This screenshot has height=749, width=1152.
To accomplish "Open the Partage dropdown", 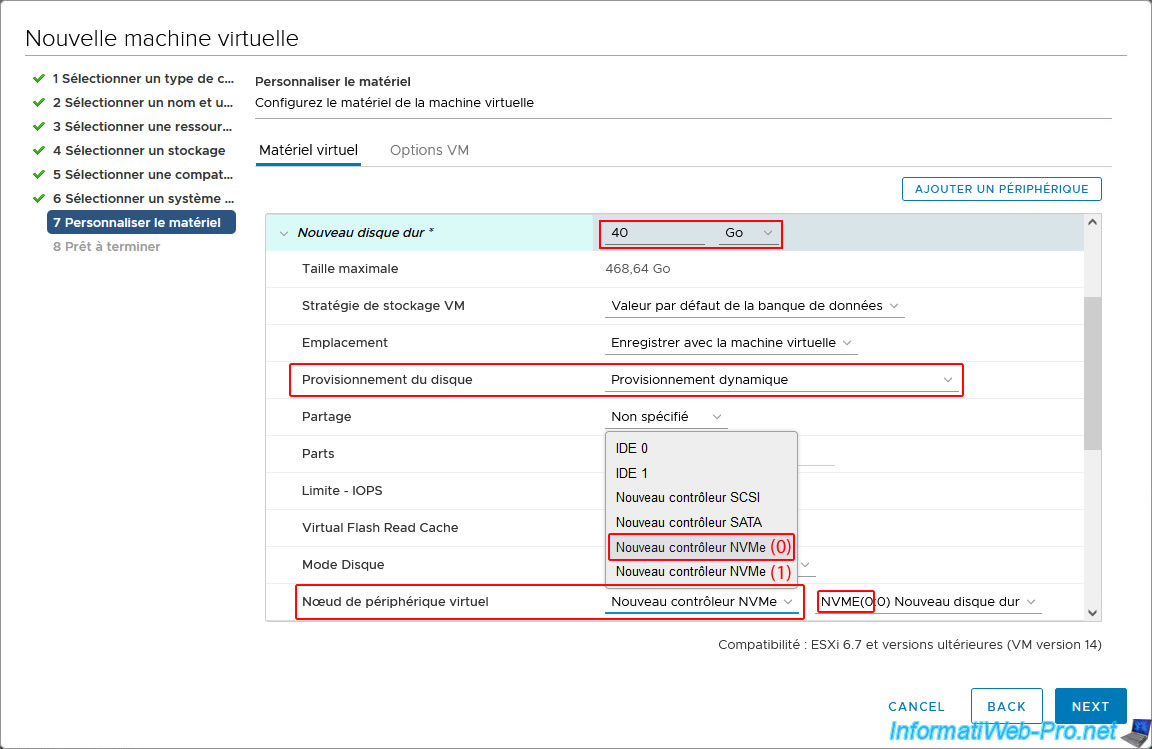I will (665, 417).
